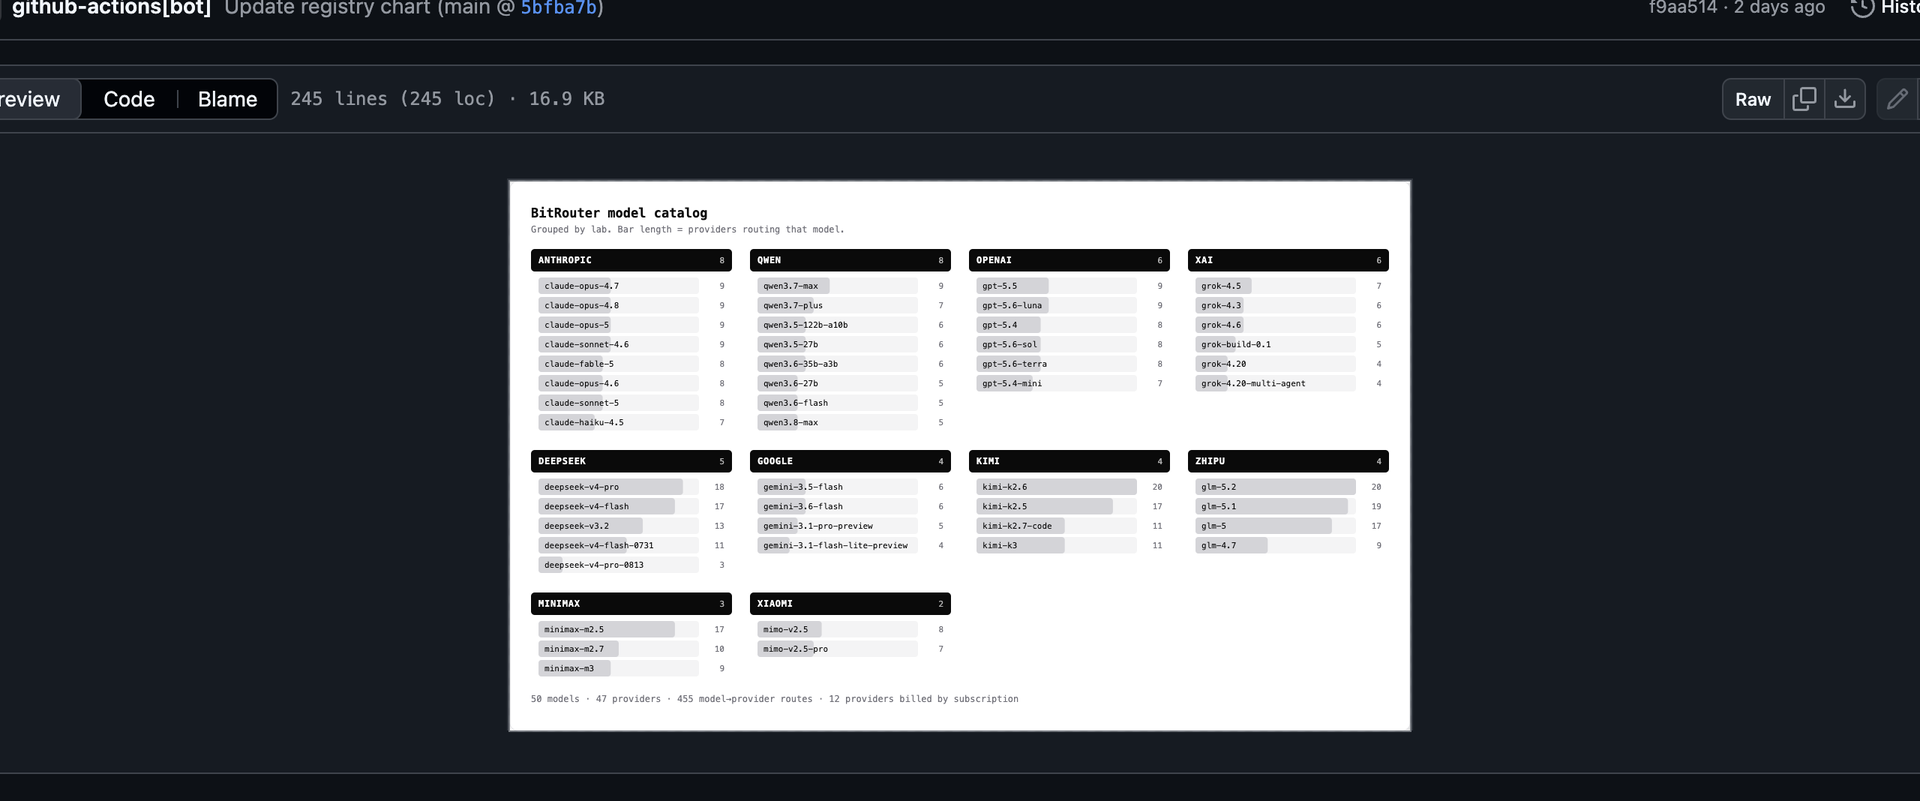Click 'deepseek-v4-pro' bar
Image resolution: width=1920 pixels, height=801 pixels.
click(x=610, y=487)
